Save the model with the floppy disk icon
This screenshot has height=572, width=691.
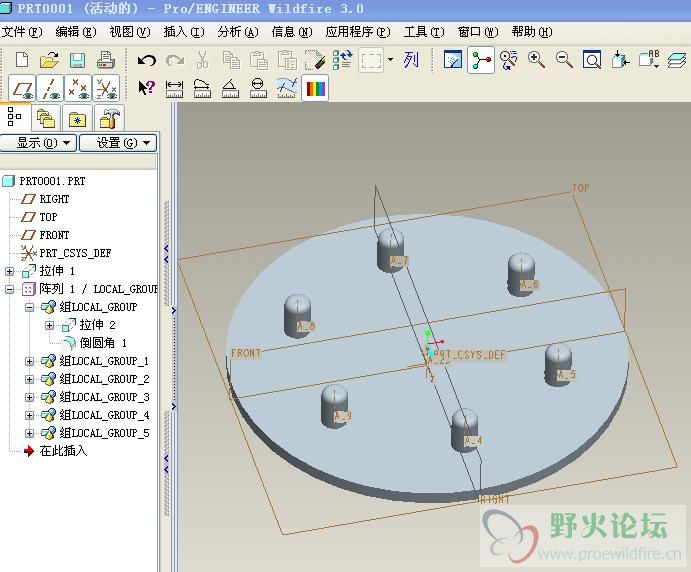(x=78, y=60)
